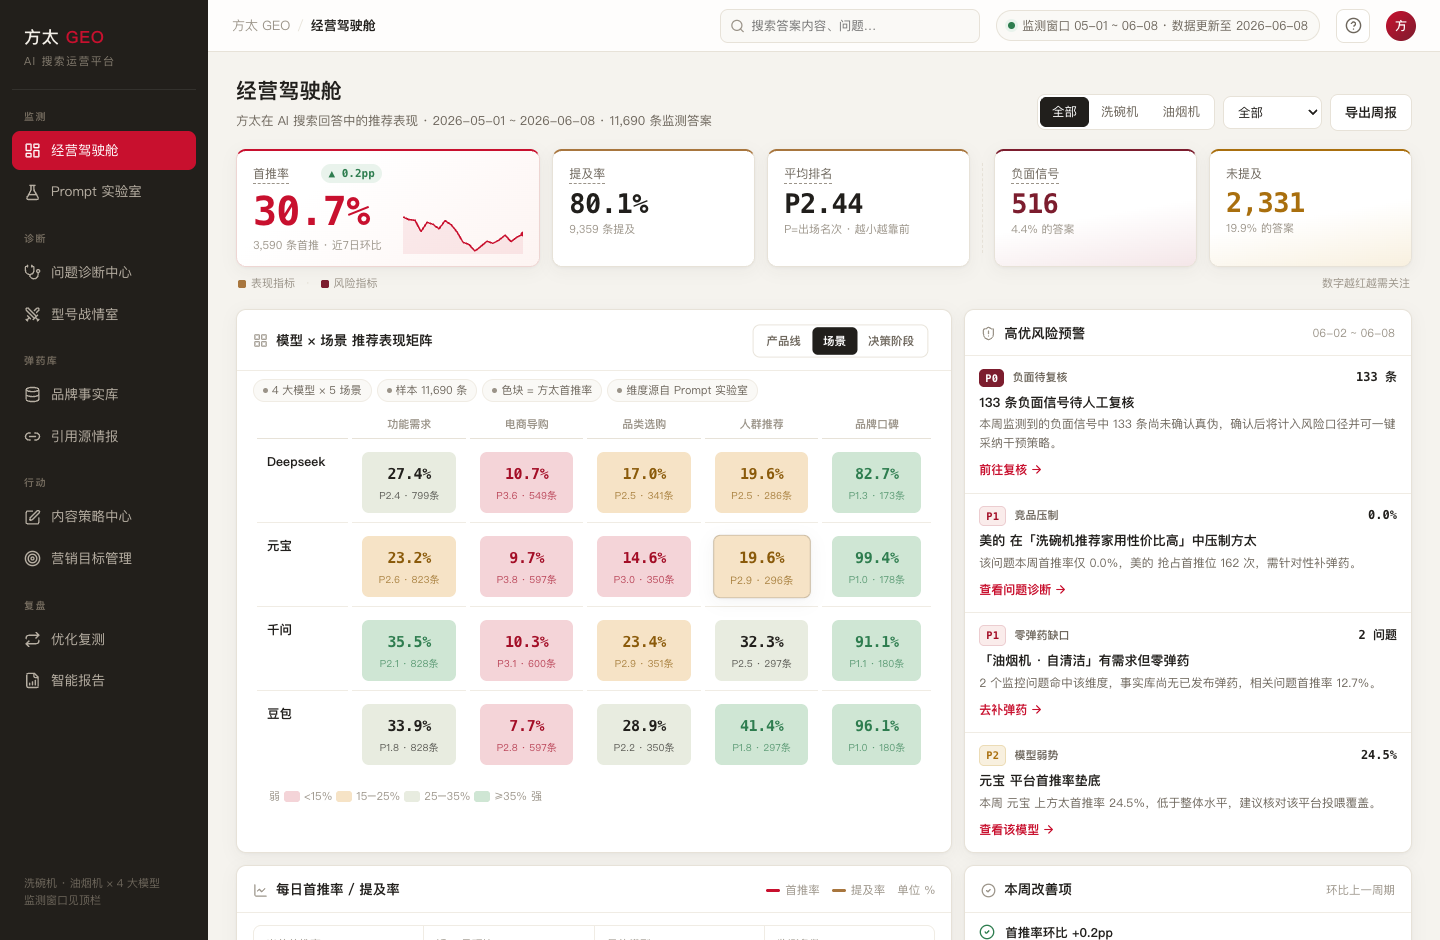Viewport: 1440px width, 940px height.
Task: Click the 型号战情室 crossed-swords icon
Action: click(32, 314)
